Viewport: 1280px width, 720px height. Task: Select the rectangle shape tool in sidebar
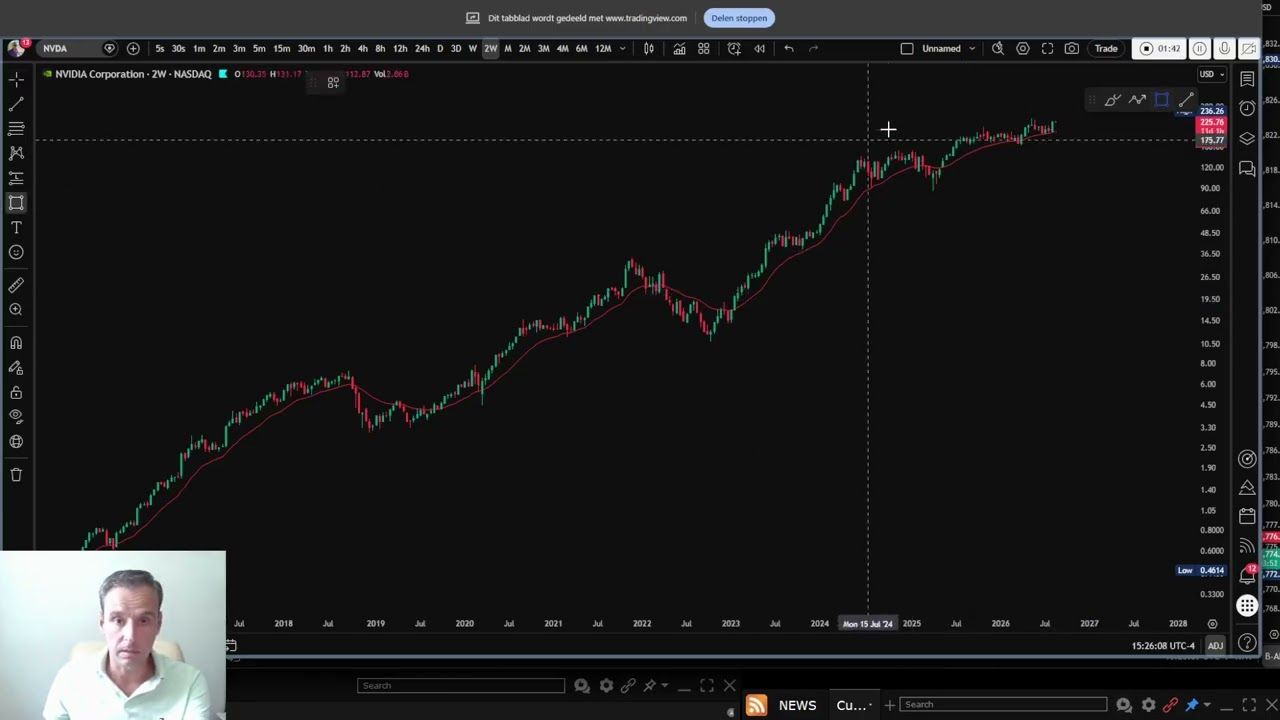point(16,203)
